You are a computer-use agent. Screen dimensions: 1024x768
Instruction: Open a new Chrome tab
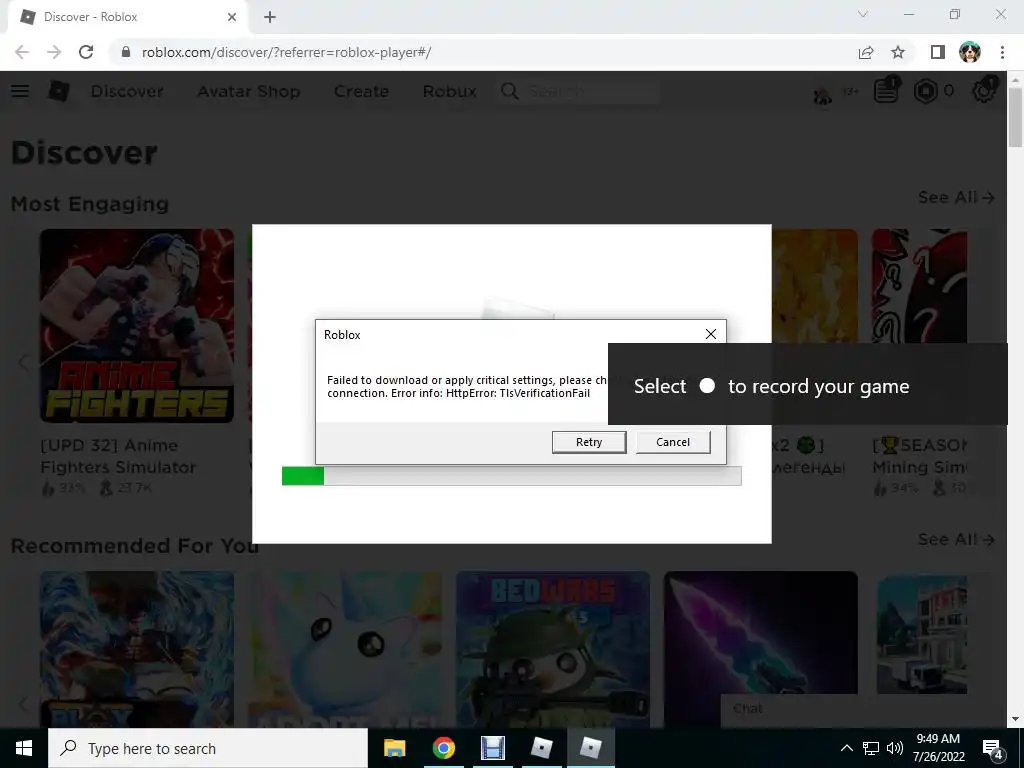pos(270,17)
